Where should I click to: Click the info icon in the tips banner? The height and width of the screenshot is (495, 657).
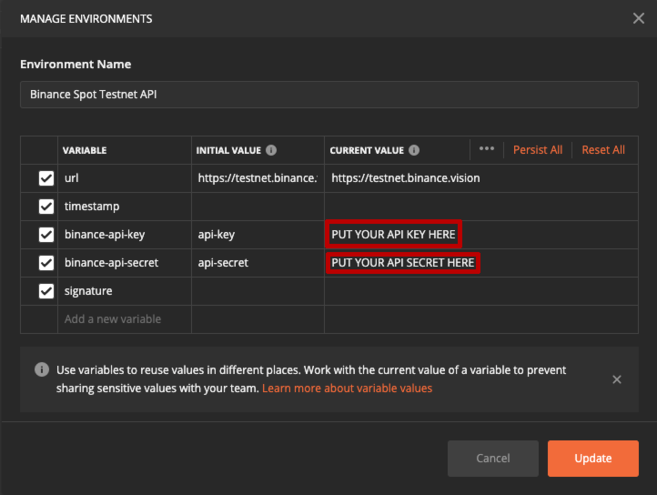click(41, 369)
